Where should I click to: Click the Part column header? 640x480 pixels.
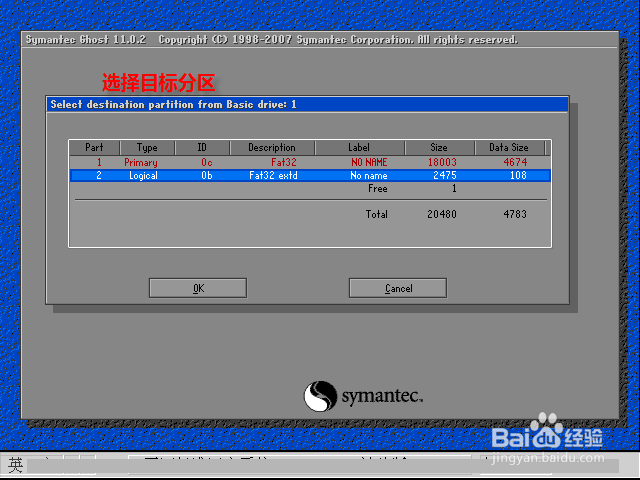point(94,147)
